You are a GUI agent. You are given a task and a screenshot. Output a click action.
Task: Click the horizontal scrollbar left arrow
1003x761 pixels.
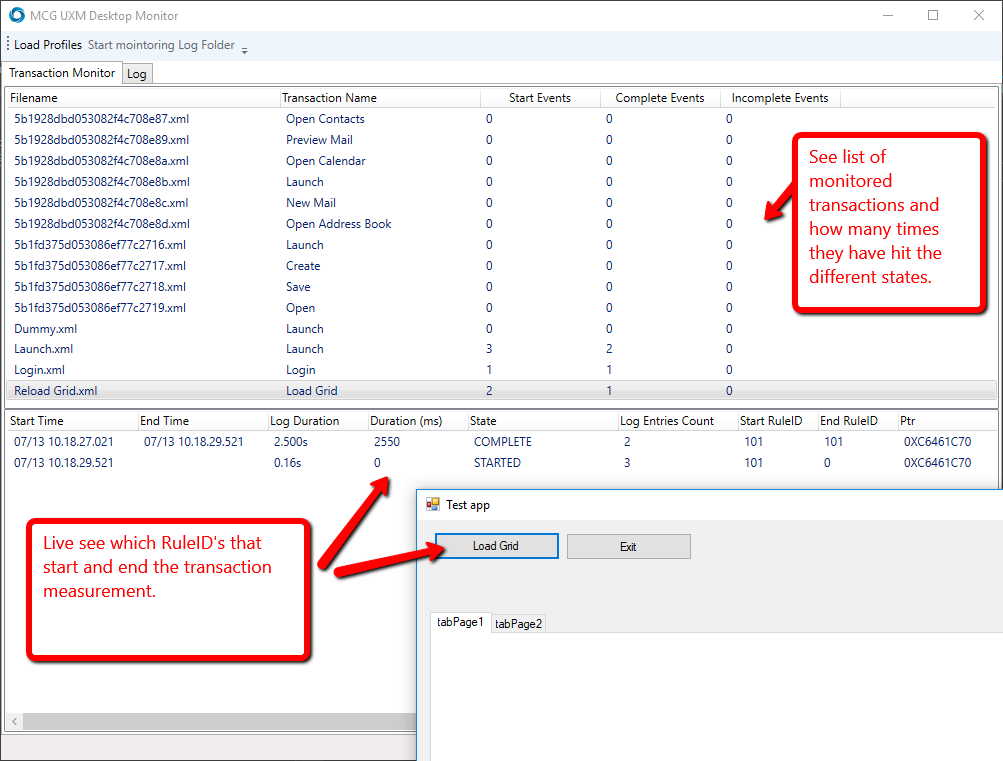(x=14, y=721)
